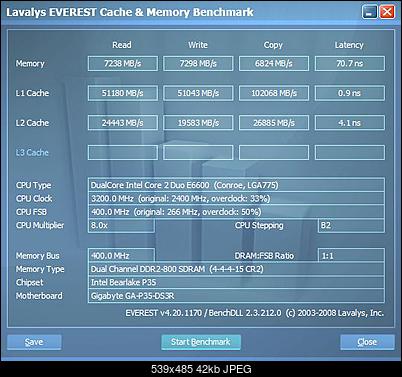Select L1 Cache Copy 102068 MB/s

pos(274,93)
